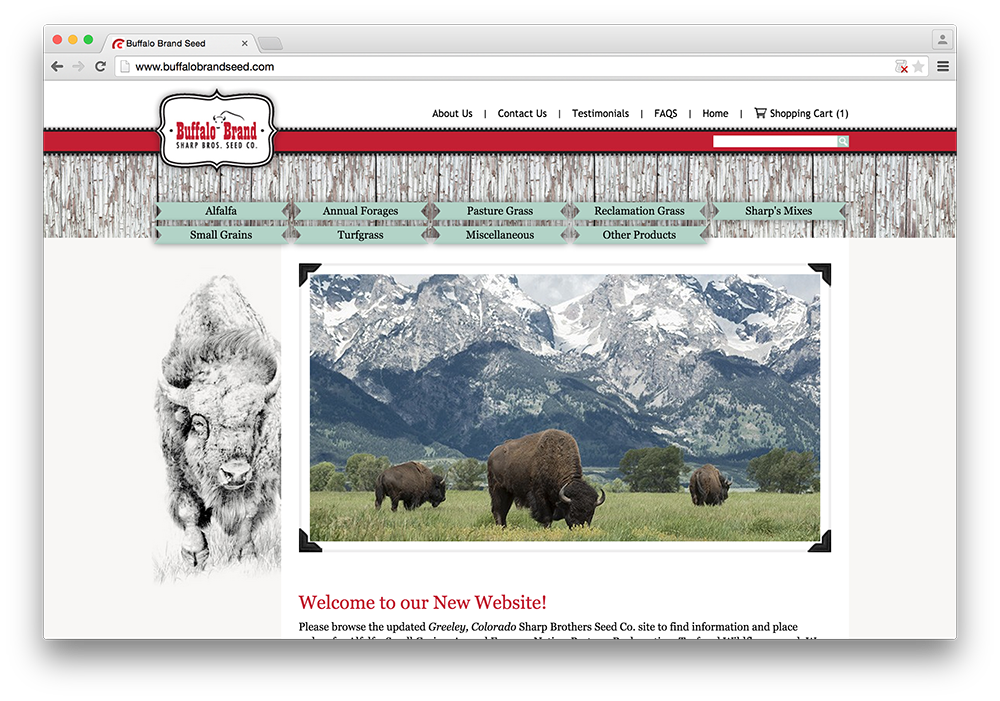Open the FAQS page
Viewport: 1000px width, 701px height.
(666, 114)
